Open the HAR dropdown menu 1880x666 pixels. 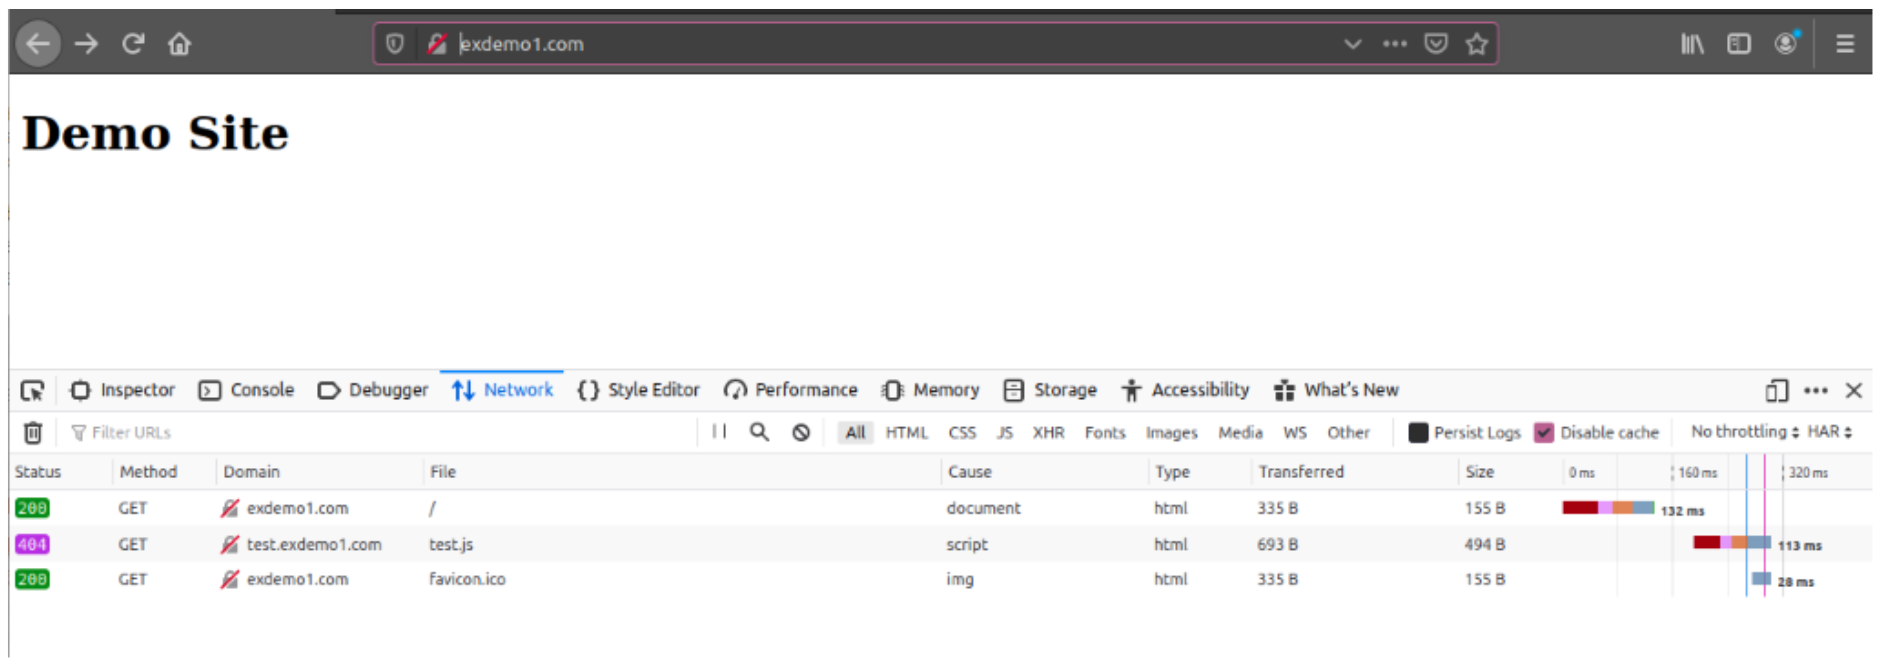[1829, 431]
